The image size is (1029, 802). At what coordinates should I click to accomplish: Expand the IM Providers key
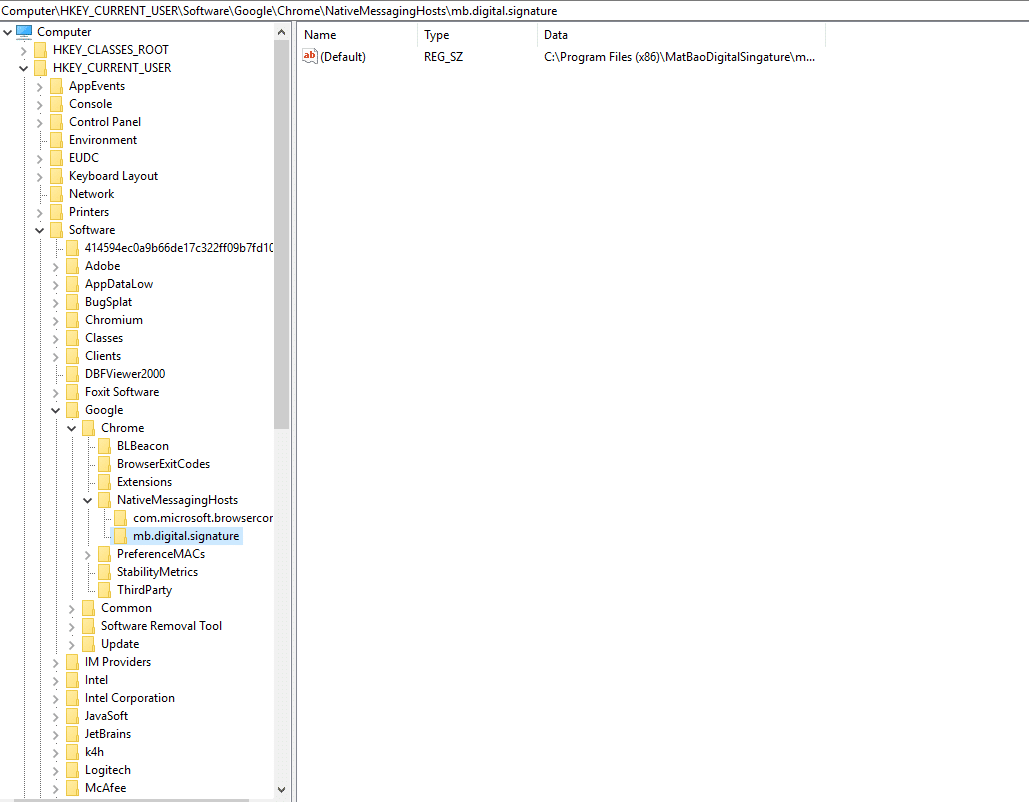pos(56,663)
